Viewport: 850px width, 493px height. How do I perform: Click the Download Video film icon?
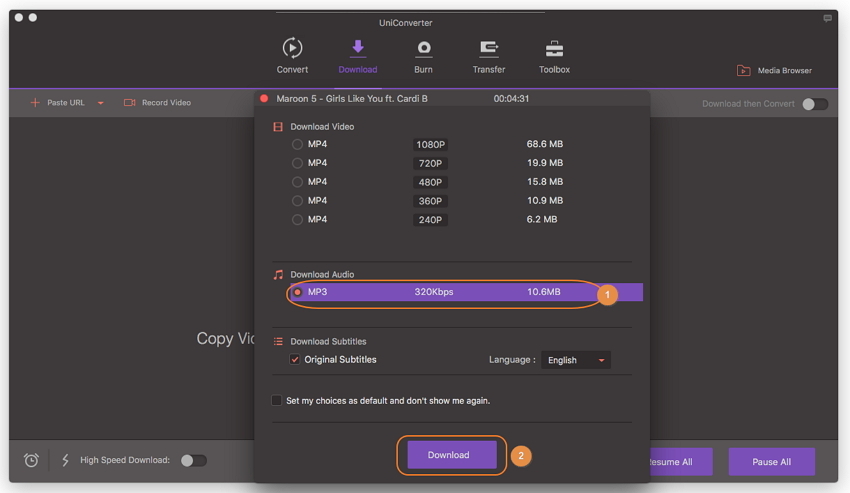[x=278, y=126]
